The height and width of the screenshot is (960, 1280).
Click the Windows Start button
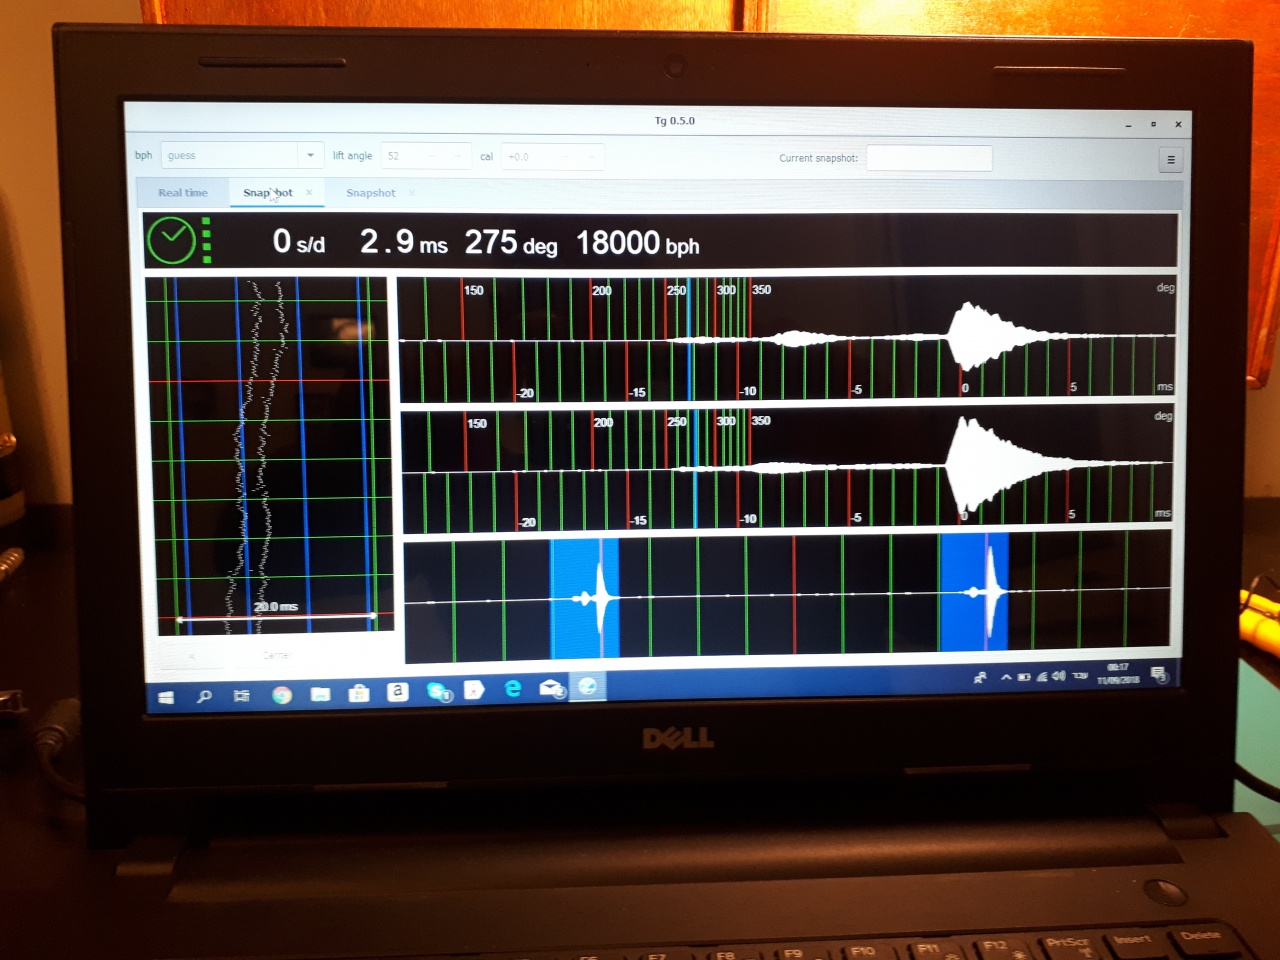point(166,697)
